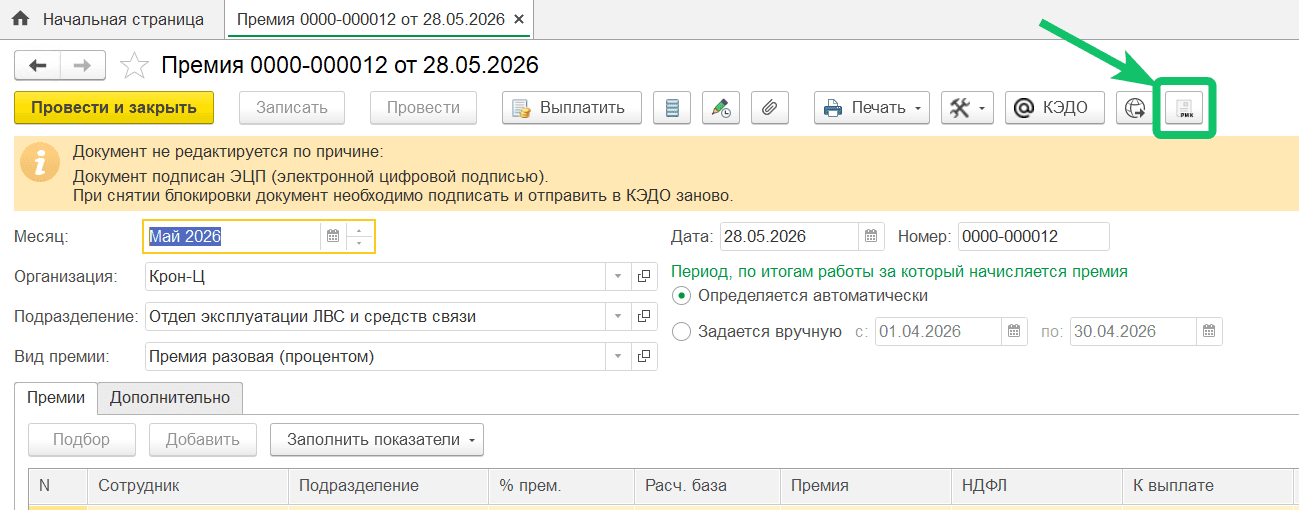Go back with the left arrow button
Image resolution: width=1299 pixels, height=510 pixels.
pyautogui.click(x=38, y=66)
